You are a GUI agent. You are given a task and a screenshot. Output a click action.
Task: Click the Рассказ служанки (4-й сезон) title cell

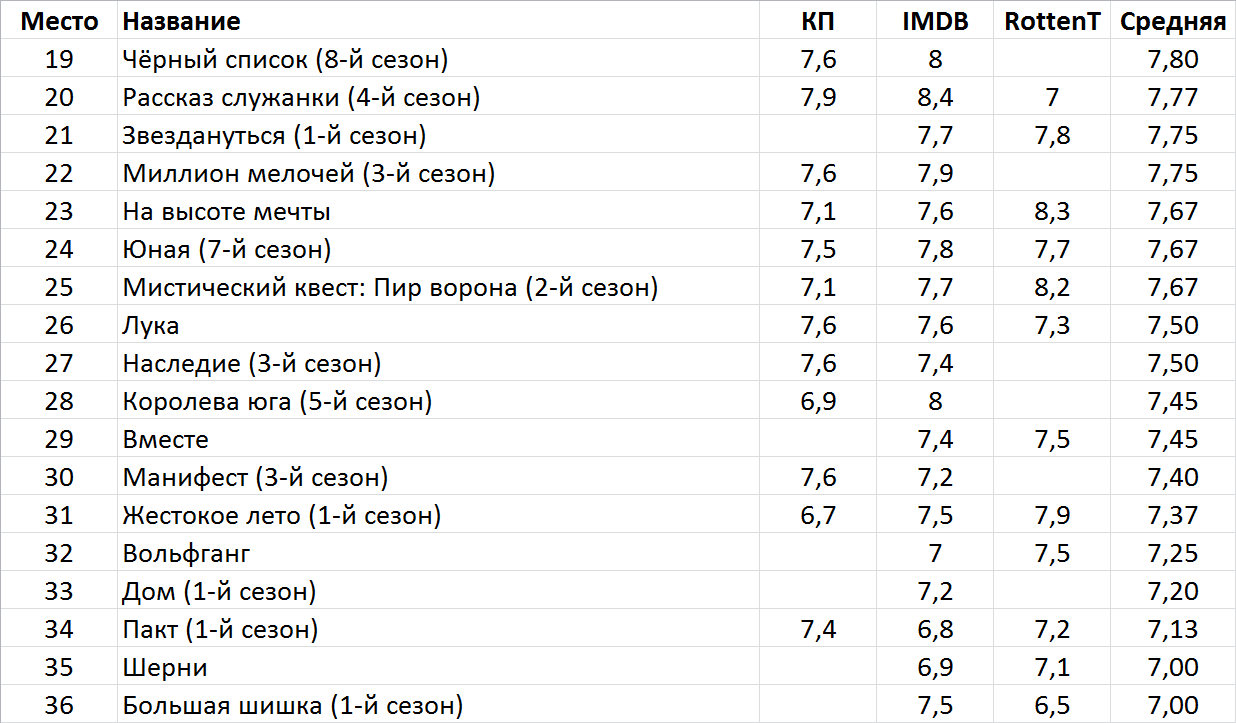pos(301,98)
